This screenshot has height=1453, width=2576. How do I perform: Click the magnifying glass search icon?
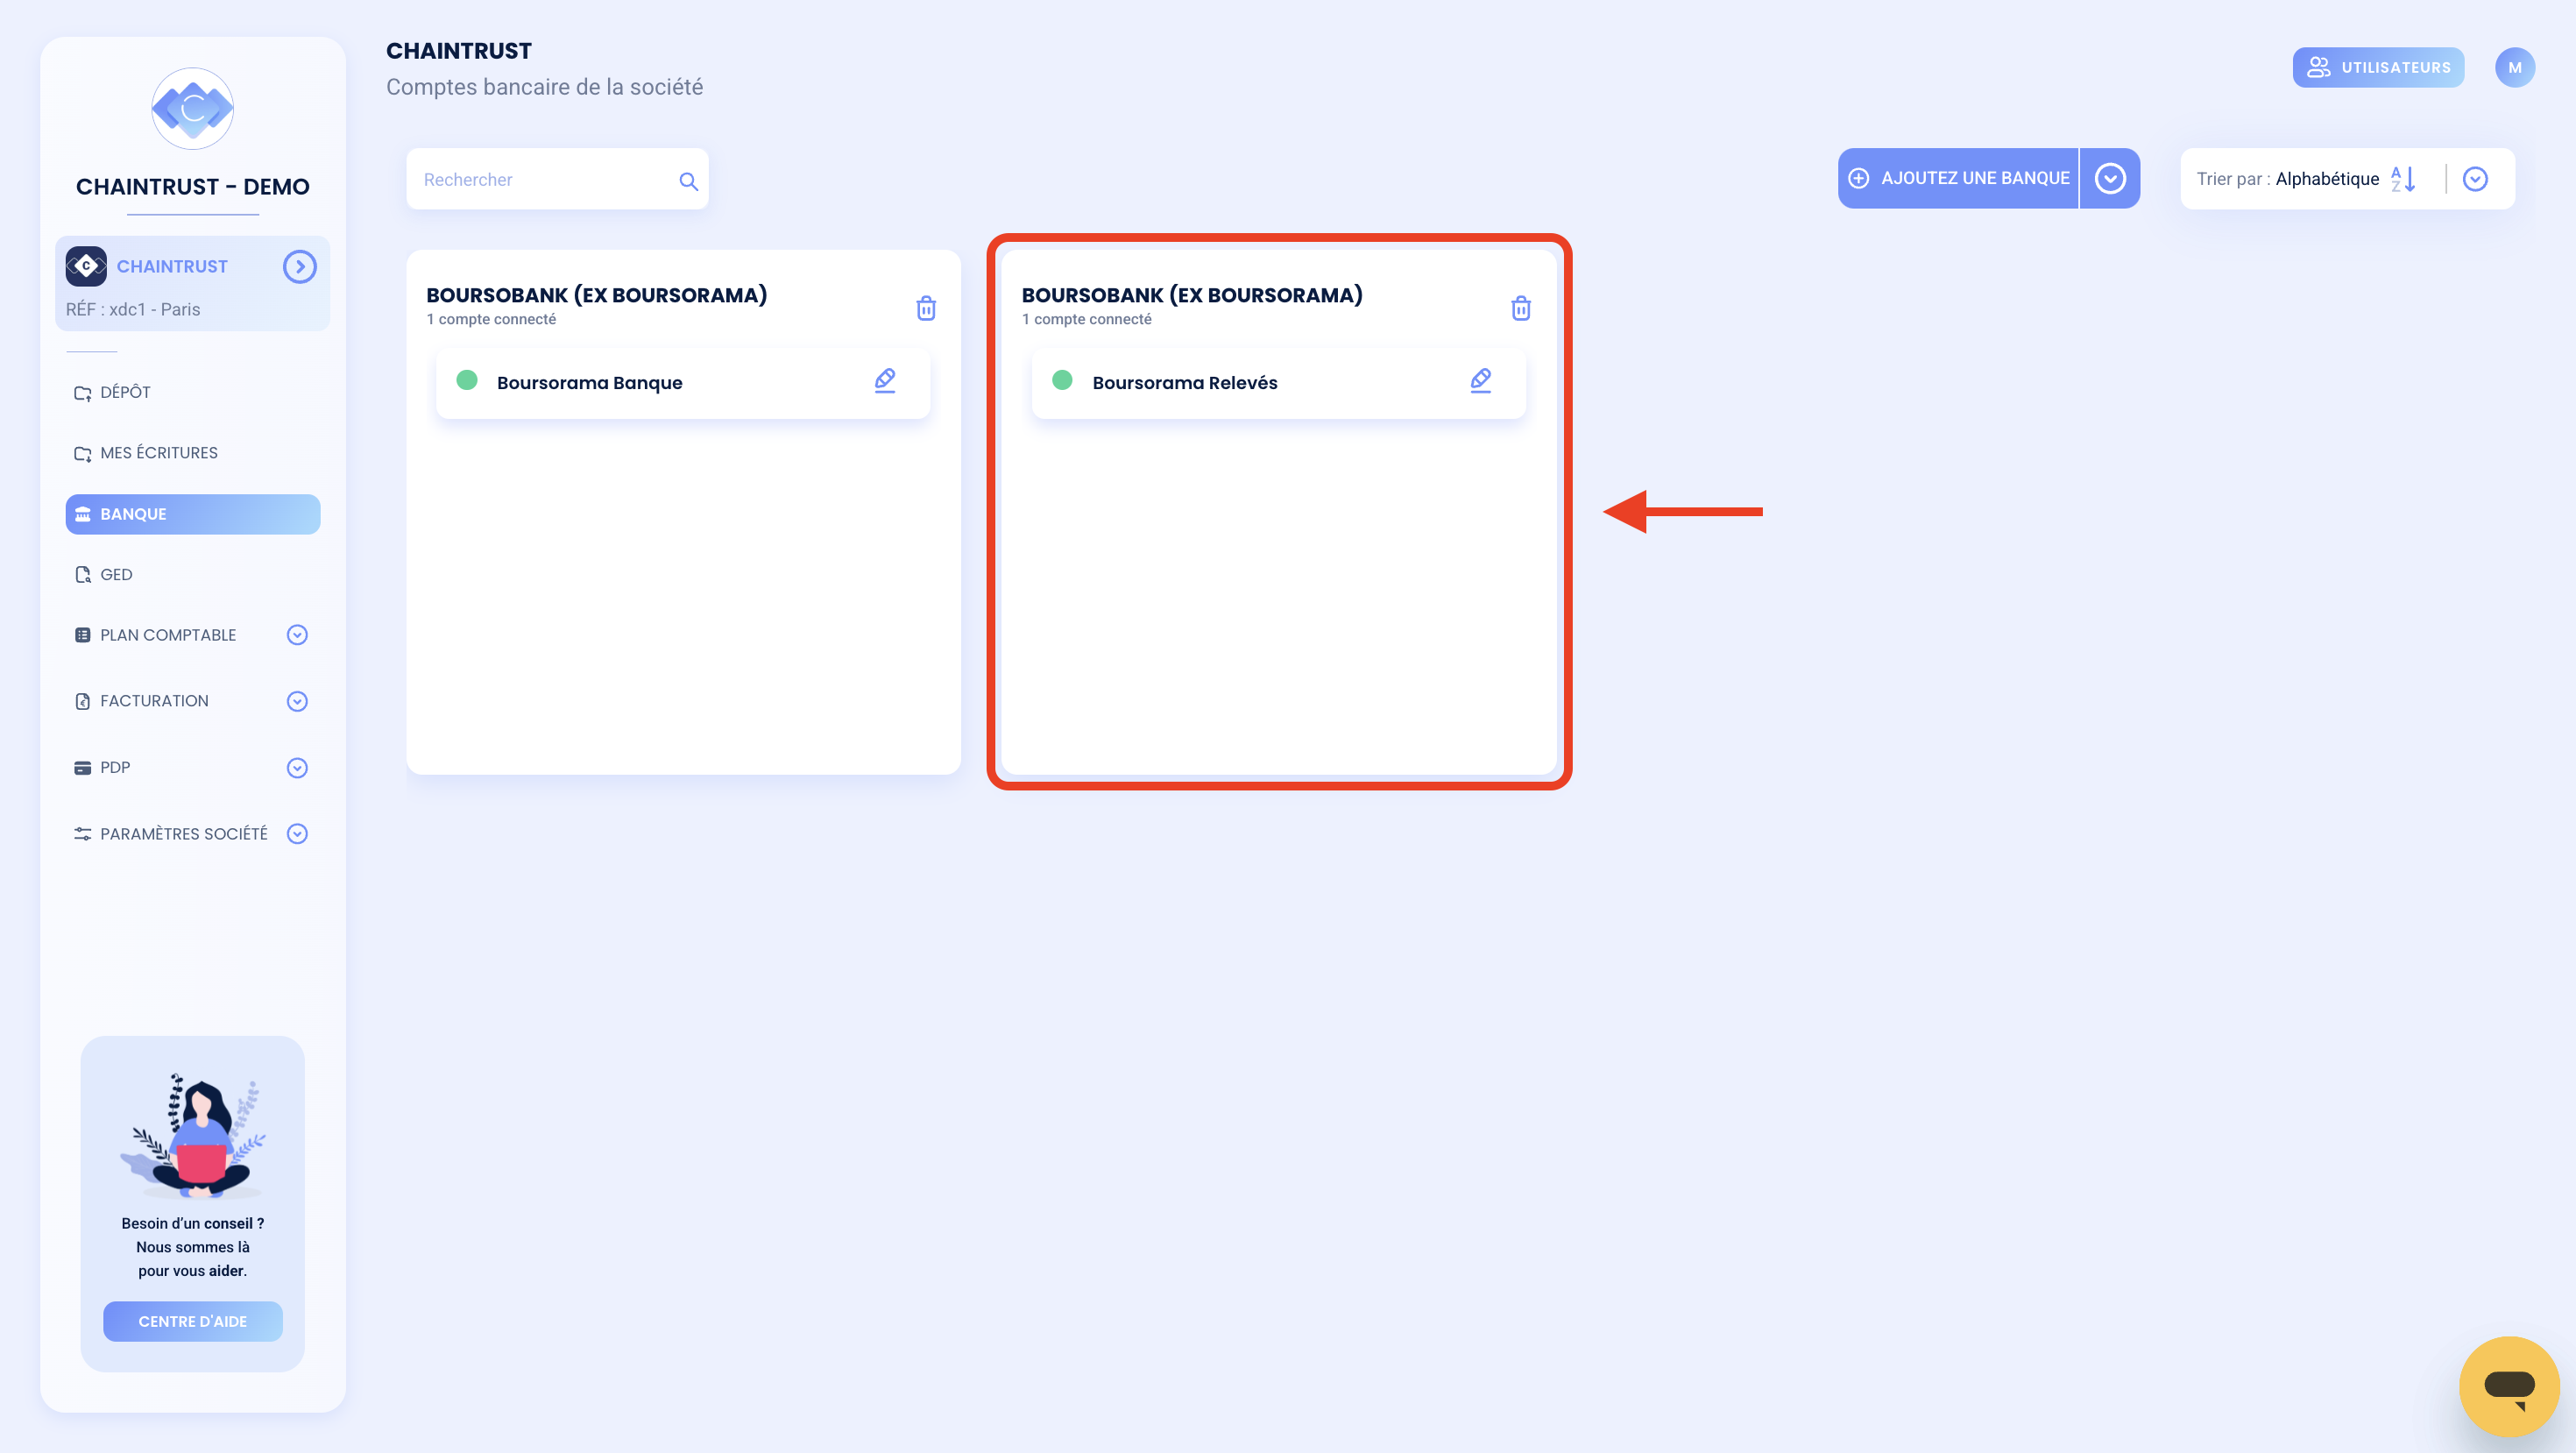tap(688, 181)
